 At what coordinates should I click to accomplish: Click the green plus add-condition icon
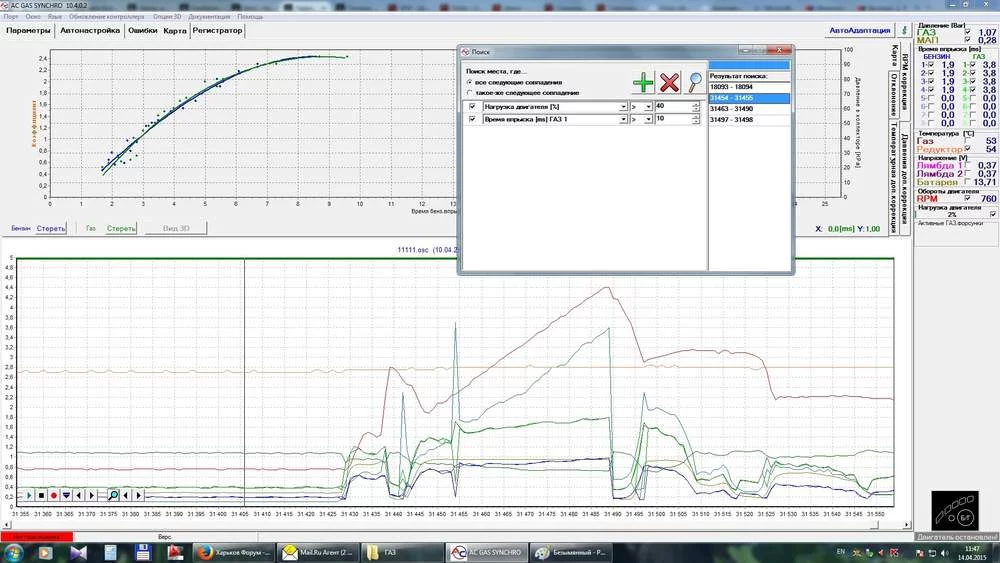click(643, 83)
